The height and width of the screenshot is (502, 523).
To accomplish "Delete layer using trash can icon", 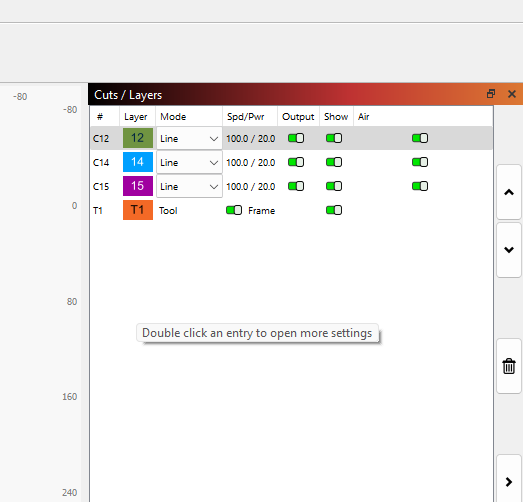I will 509,366.
